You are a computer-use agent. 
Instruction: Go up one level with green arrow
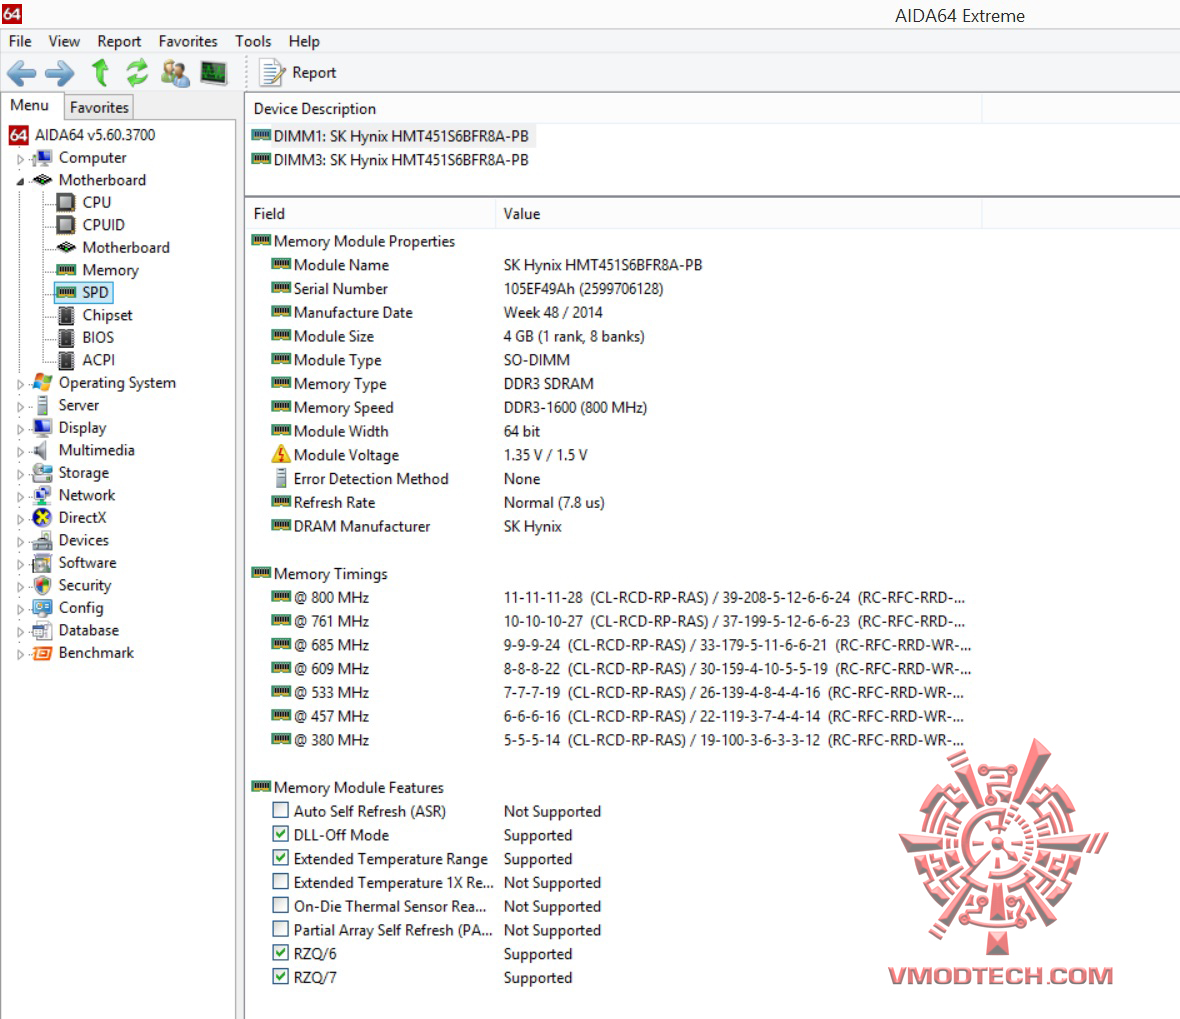pyautogui.click(x=100, y=73)
